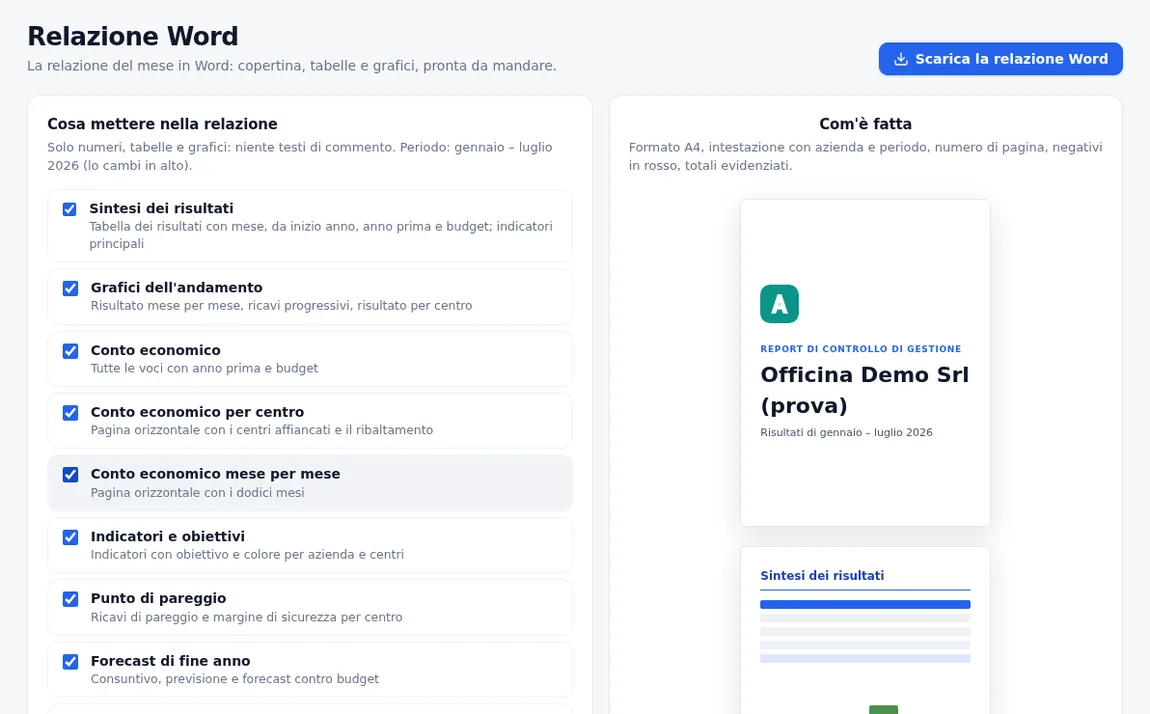Disable Conto economico mese per mese
Image resolution: width=1150 pixels, height=714 pixels.
(70, 474)
